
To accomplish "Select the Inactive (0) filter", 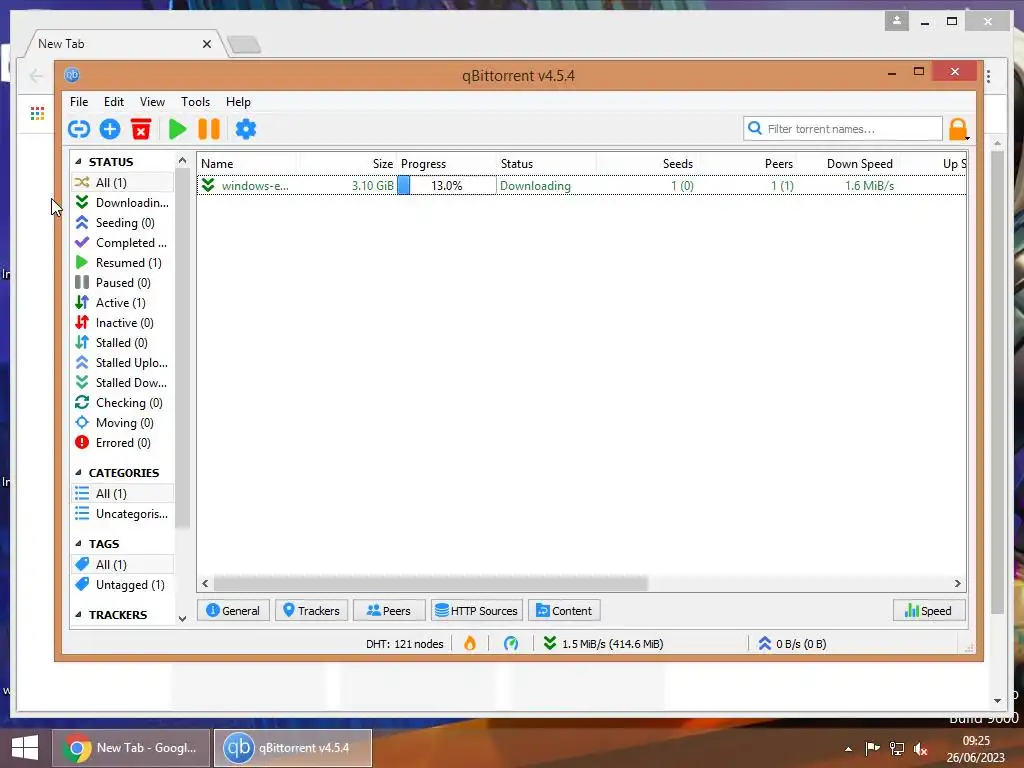I will pyautogui.click(x=122, y=323).
